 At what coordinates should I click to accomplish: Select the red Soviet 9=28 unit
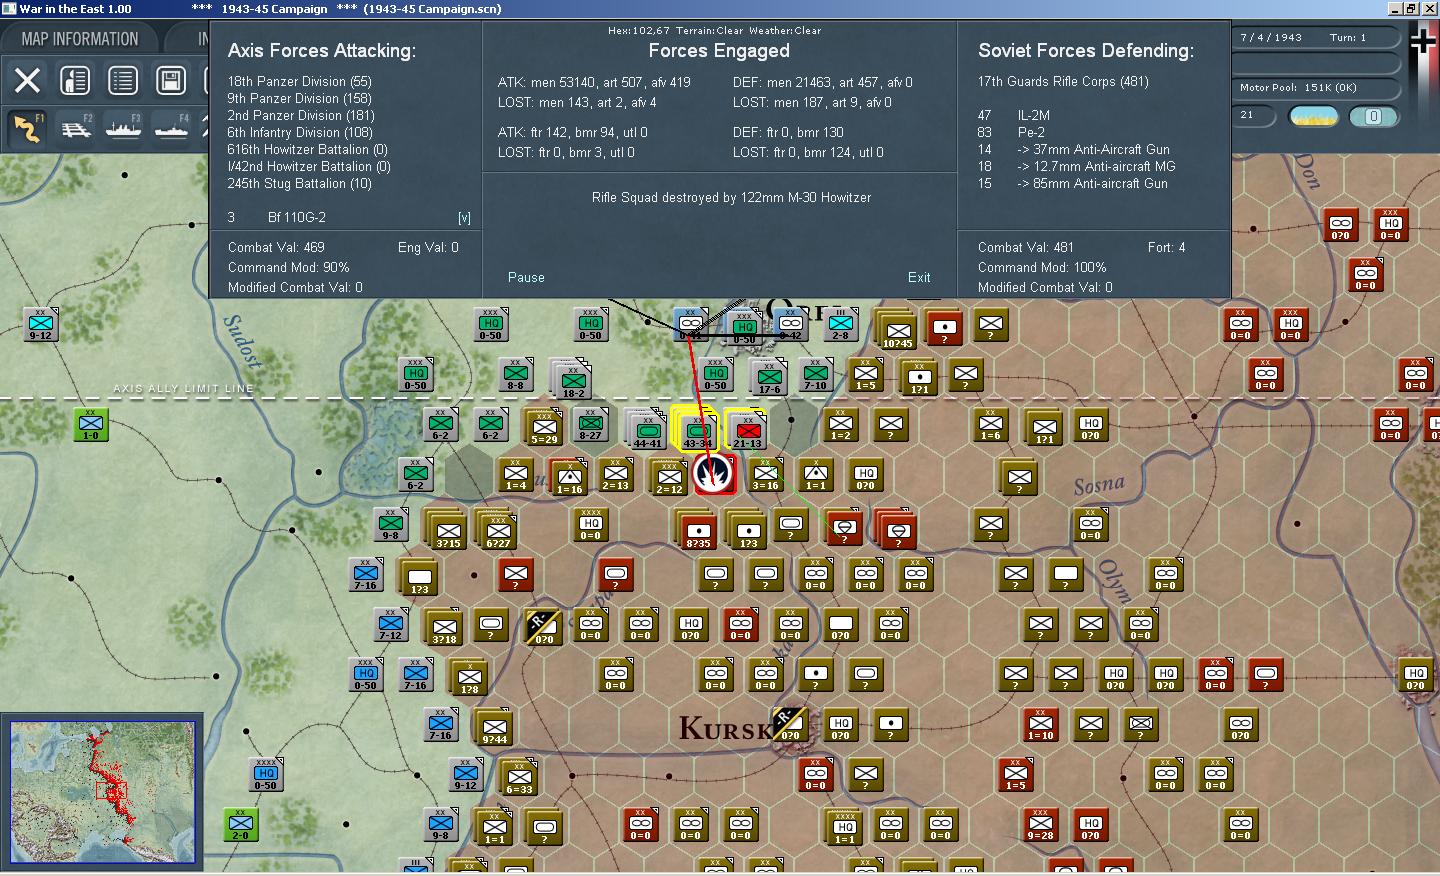coord(1040,824)
